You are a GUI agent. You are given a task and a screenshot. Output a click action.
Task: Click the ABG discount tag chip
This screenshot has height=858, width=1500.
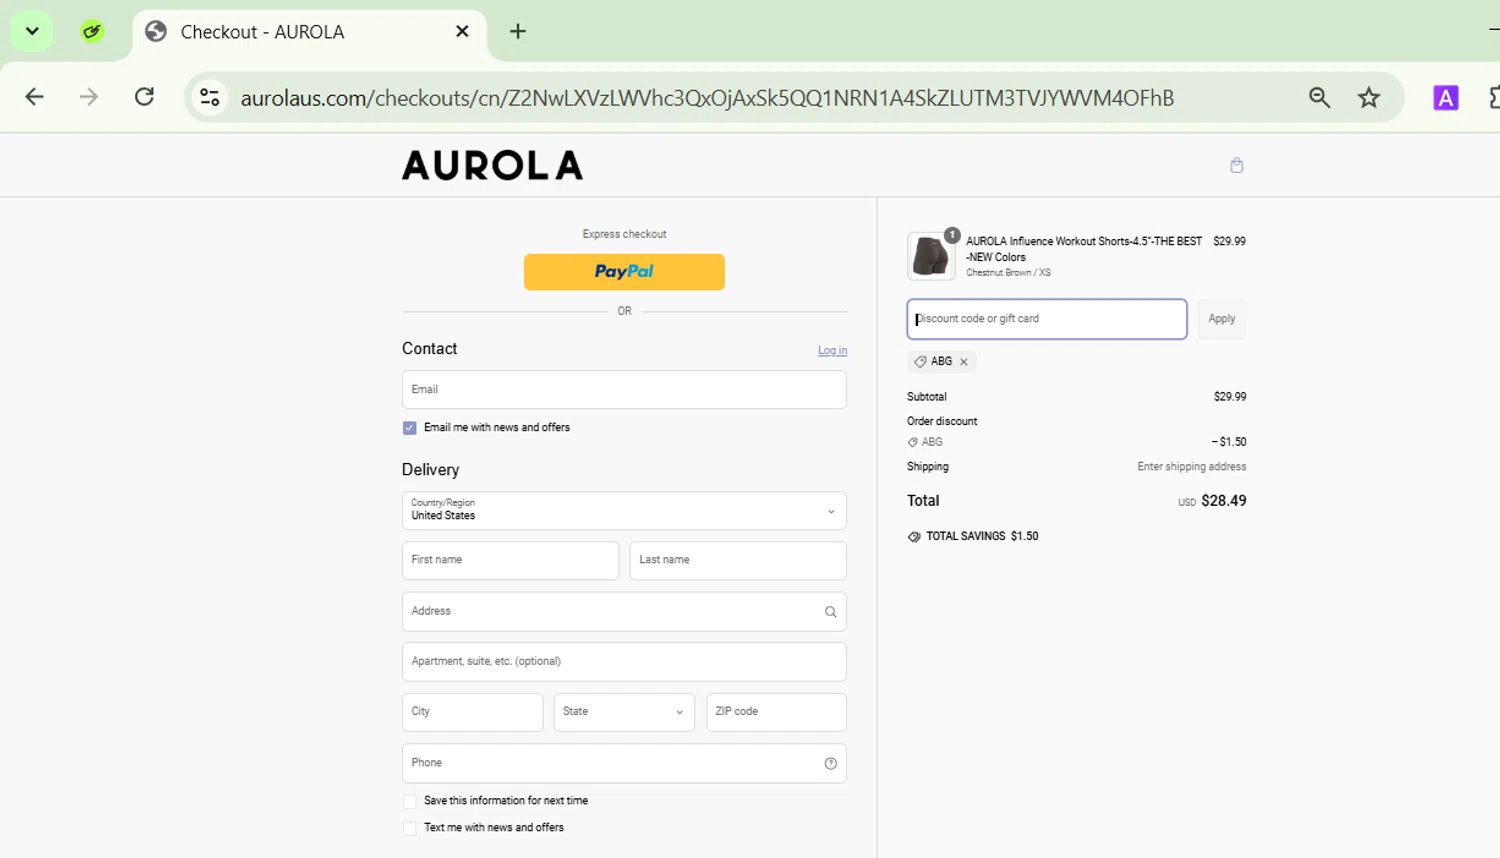pos(941,362)
